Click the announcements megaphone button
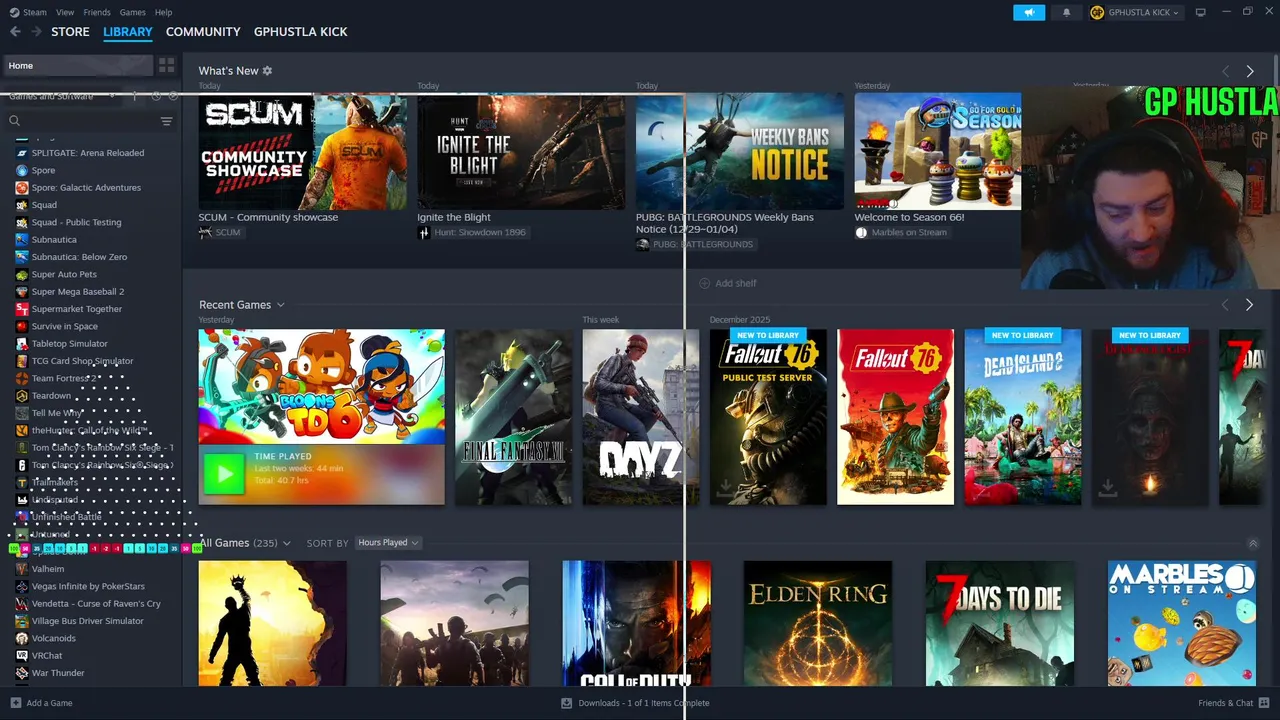Viewport: 1280px width, 720px height. pyautogui.click(x=1028, y=12)
